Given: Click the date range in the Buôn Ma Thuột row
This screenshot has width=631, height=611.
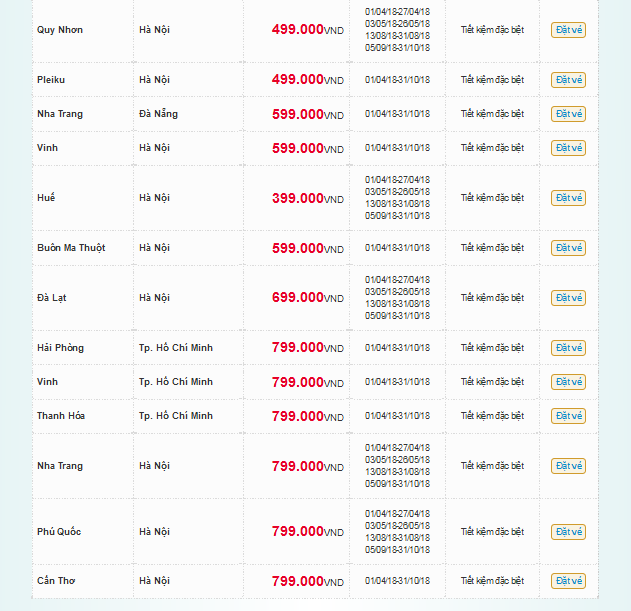Looking at the screenshot, I should [397, 248].
